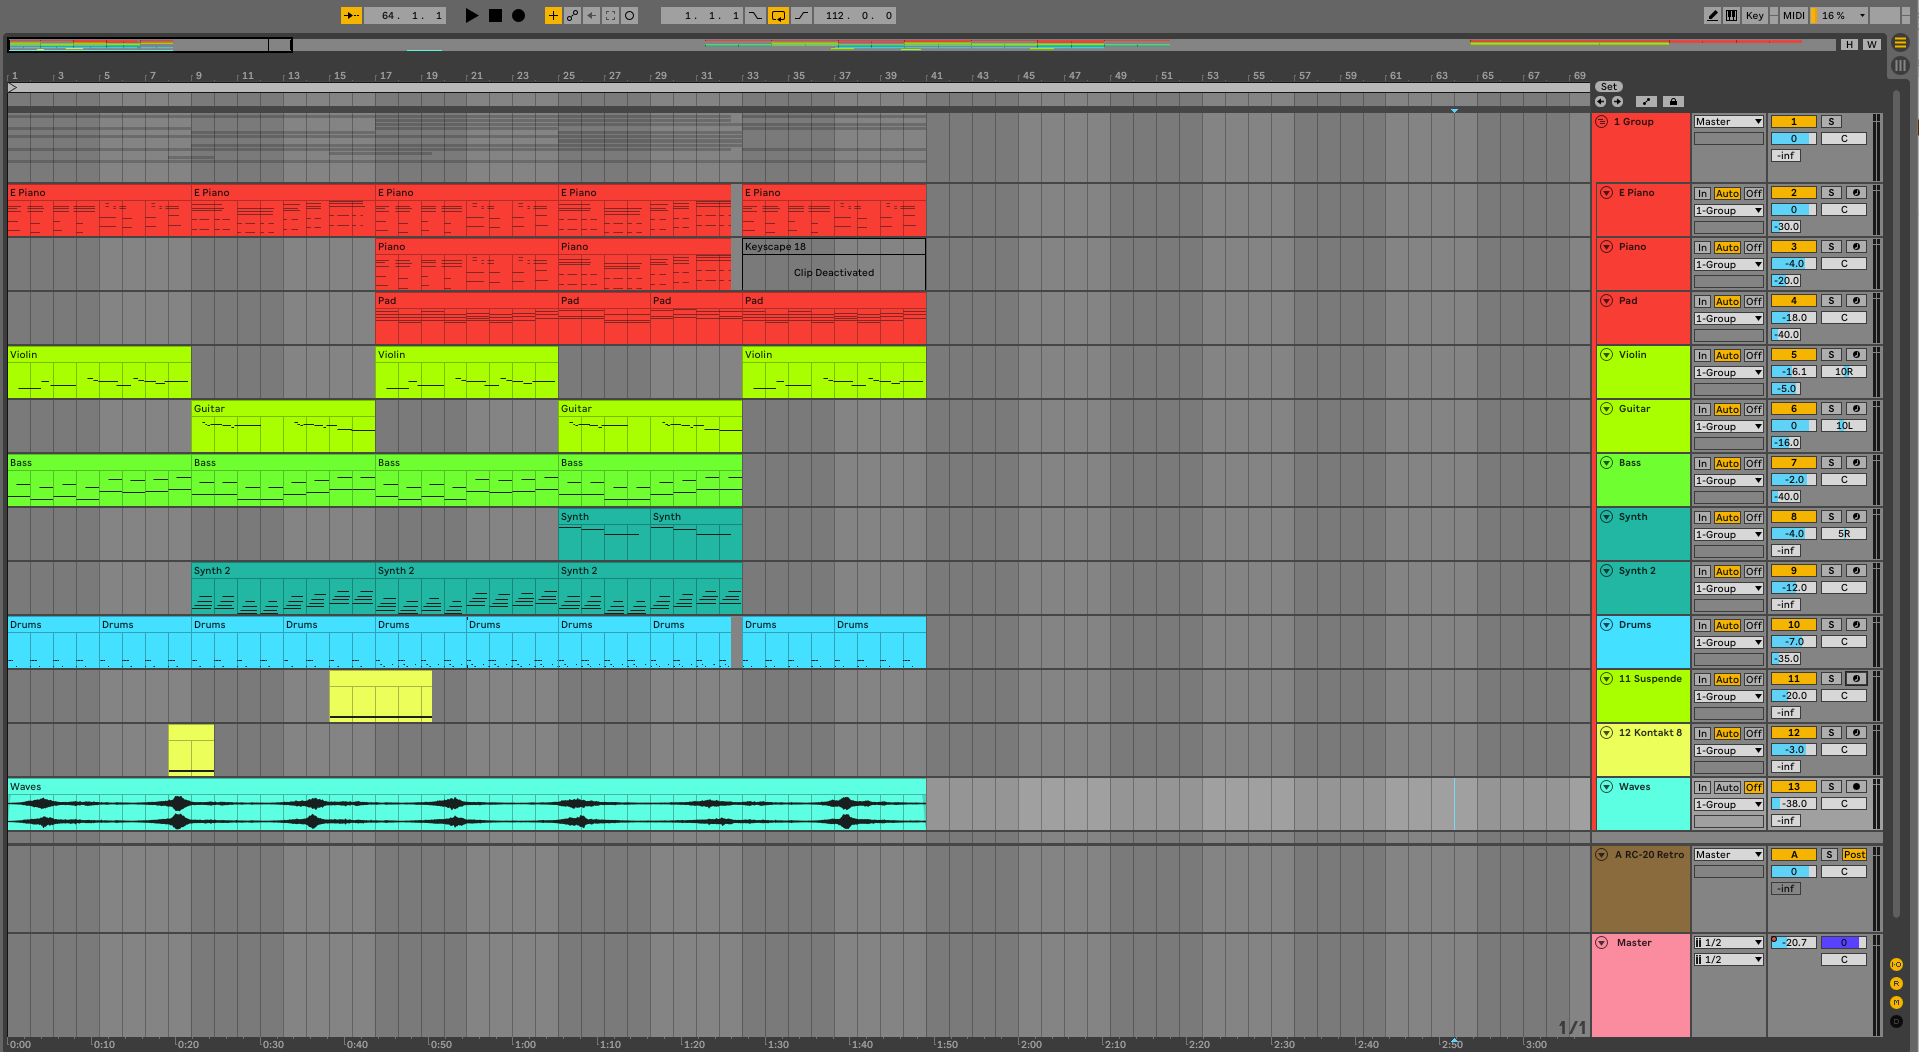Toggle Post button on RC-20 Retro return
The width and height of the screenshot is (1919, 1052).
[x=1854, y=855]
